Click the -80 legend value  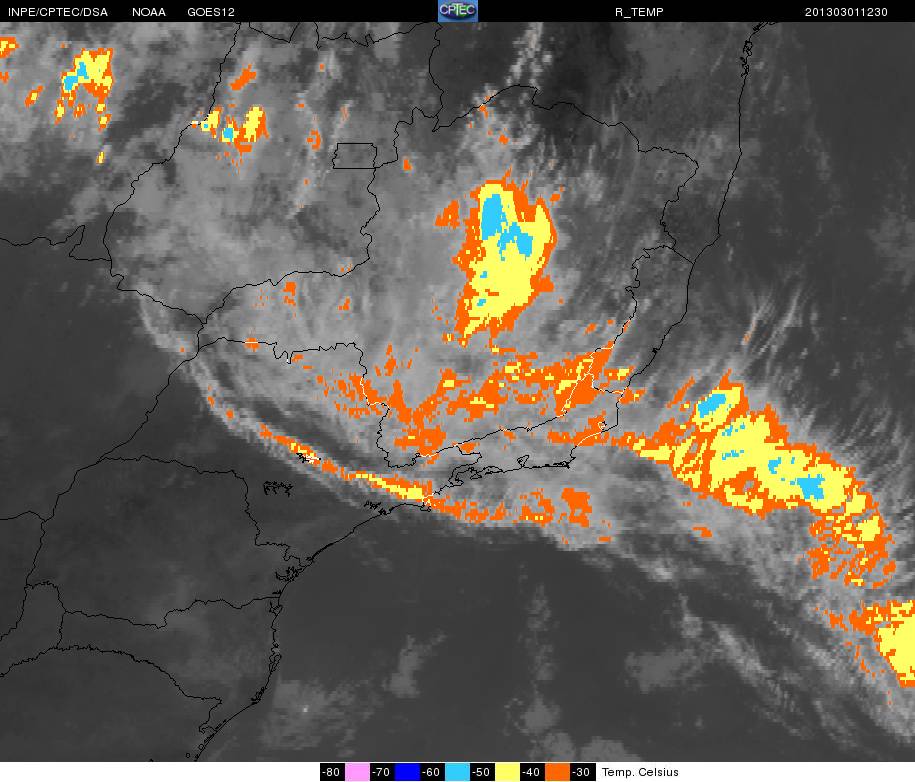click(332, 772)
